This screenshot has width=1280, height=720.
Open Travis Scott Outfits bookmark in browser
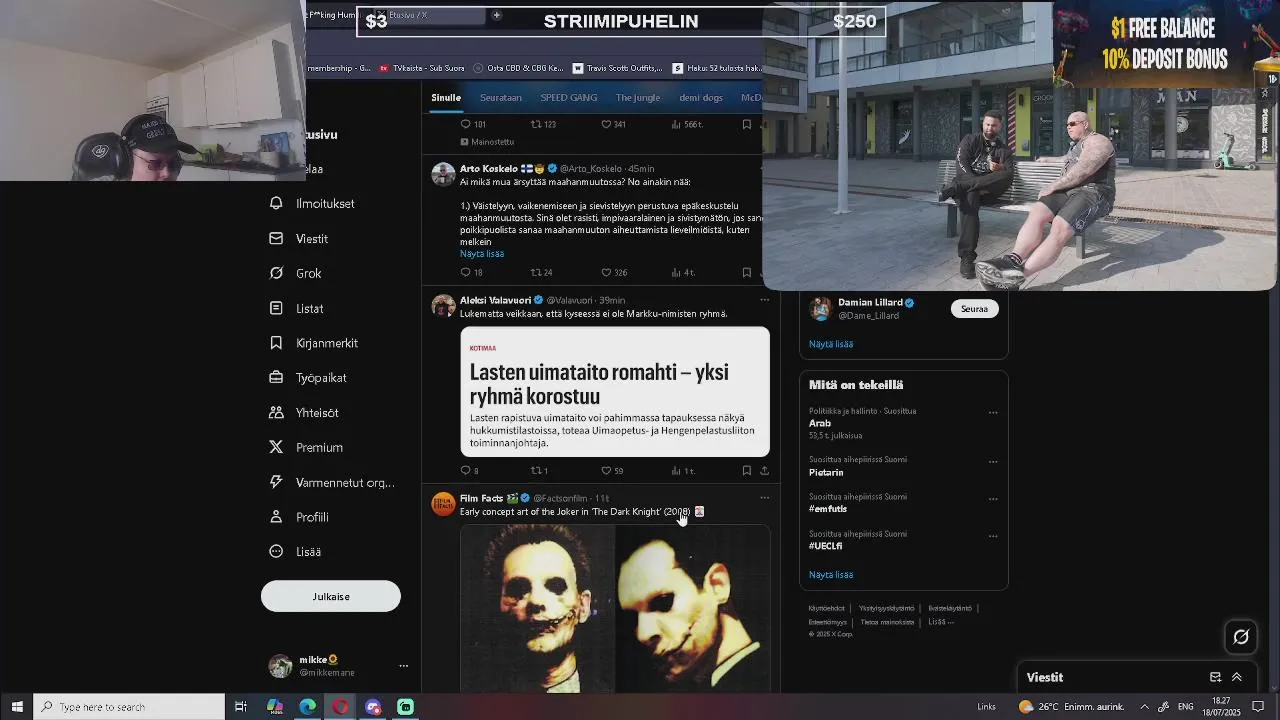618,68
